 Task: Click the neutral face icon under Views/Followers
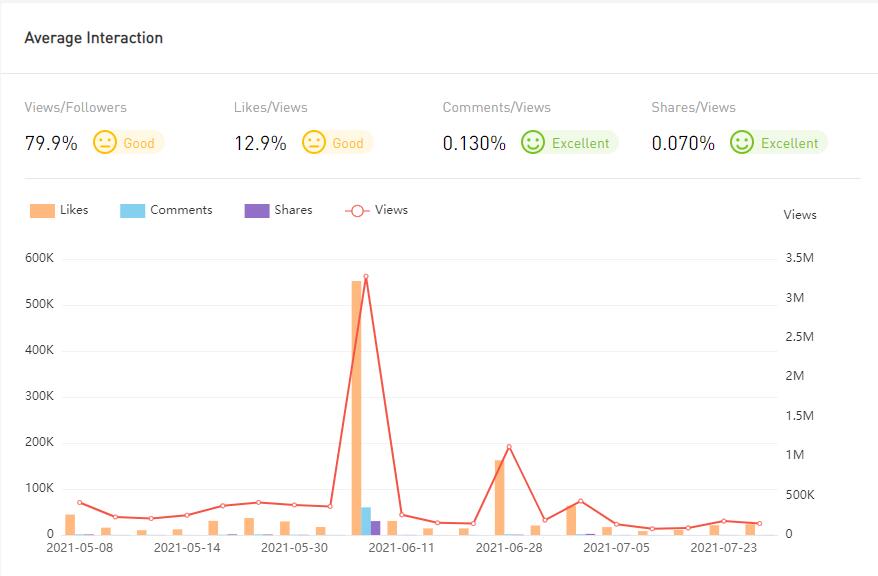105,143
